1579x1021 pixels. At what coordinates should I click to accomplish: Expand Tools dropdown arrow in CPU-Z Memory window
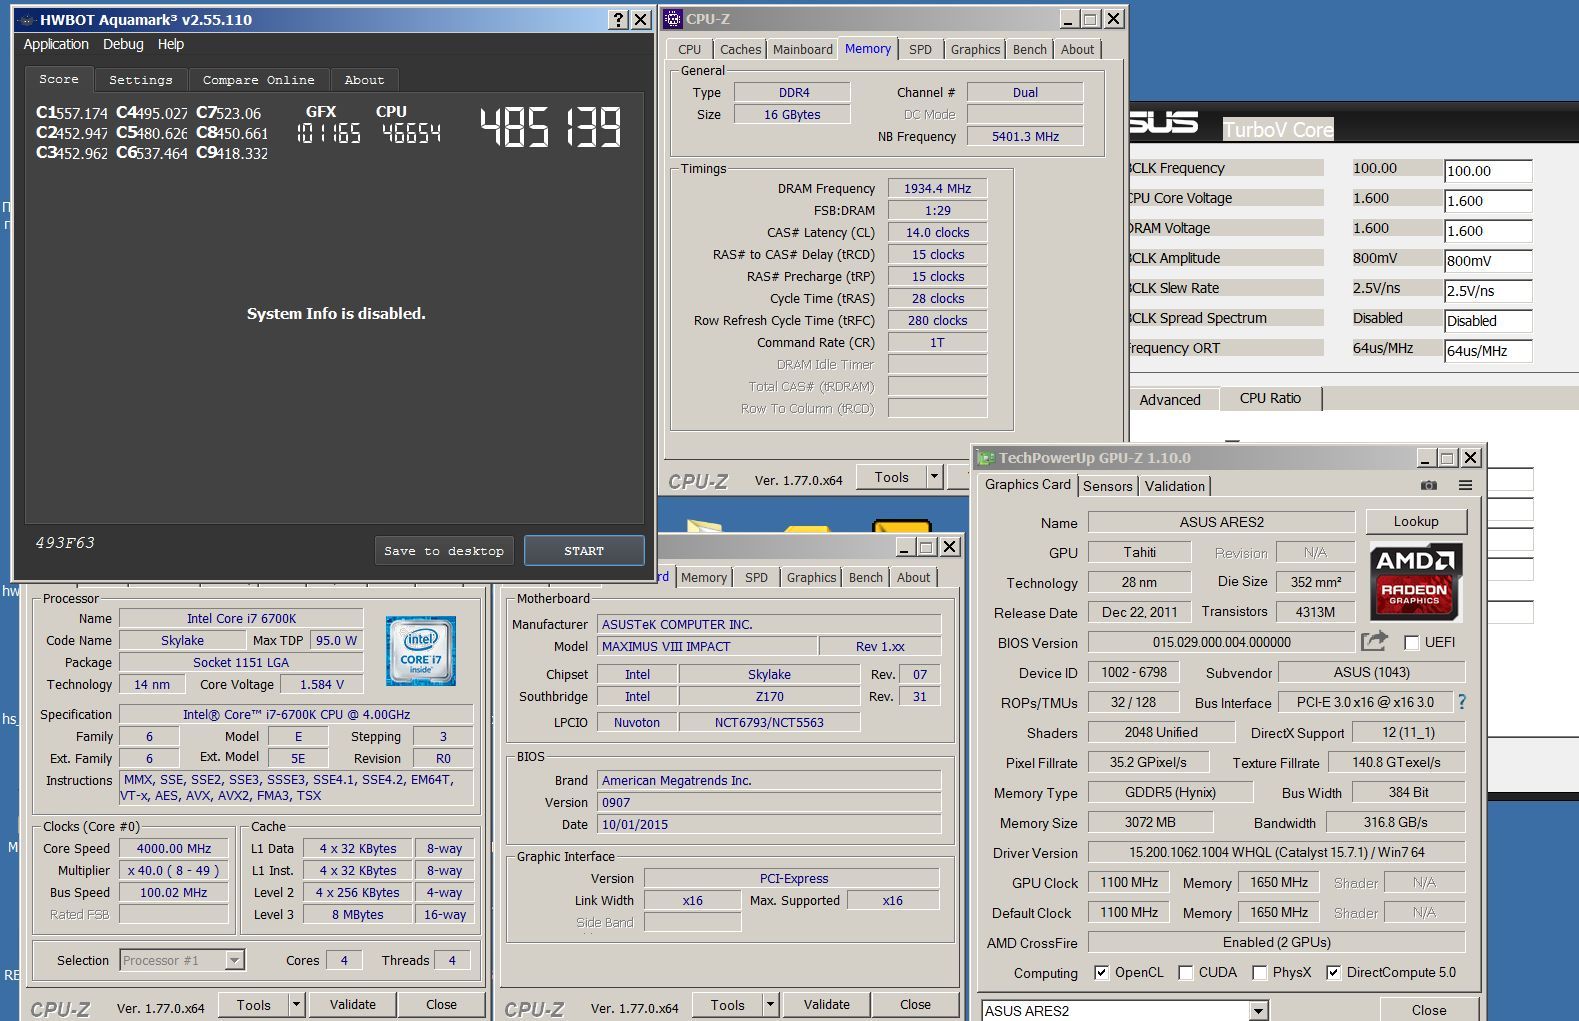pyautogui.click(x=934, y=477)
